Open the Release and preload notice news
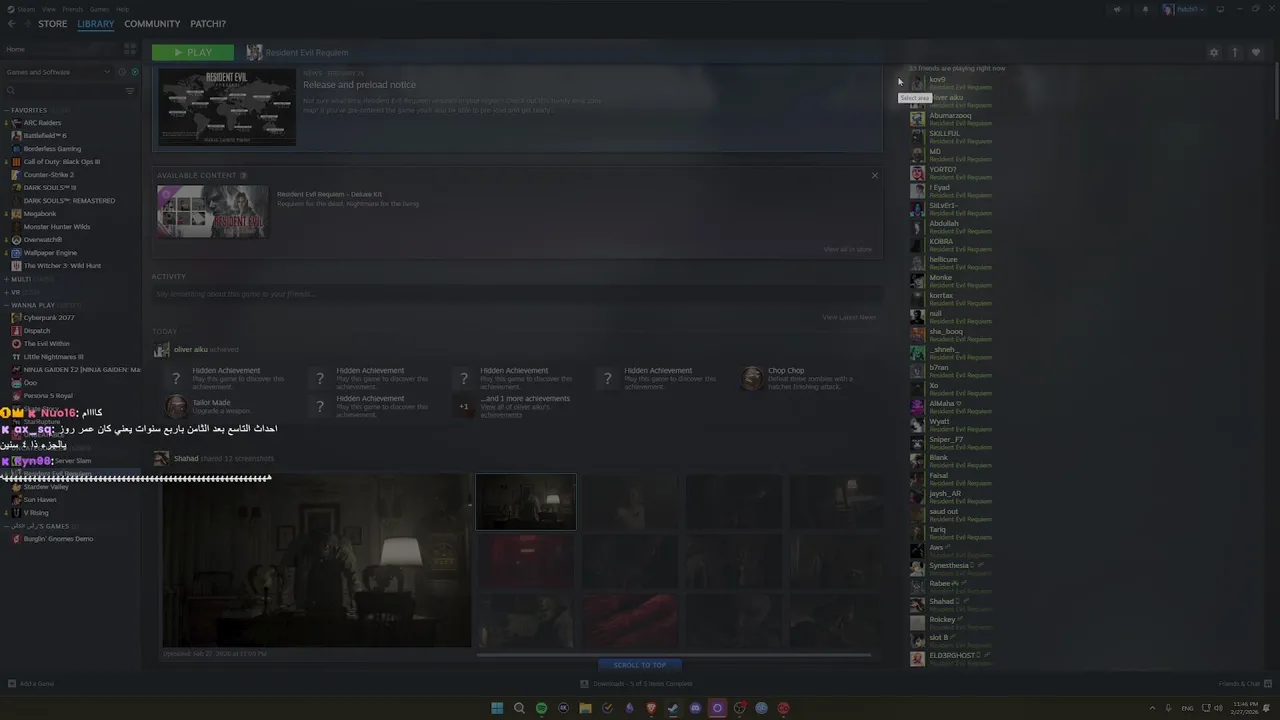 click(360, 85)
